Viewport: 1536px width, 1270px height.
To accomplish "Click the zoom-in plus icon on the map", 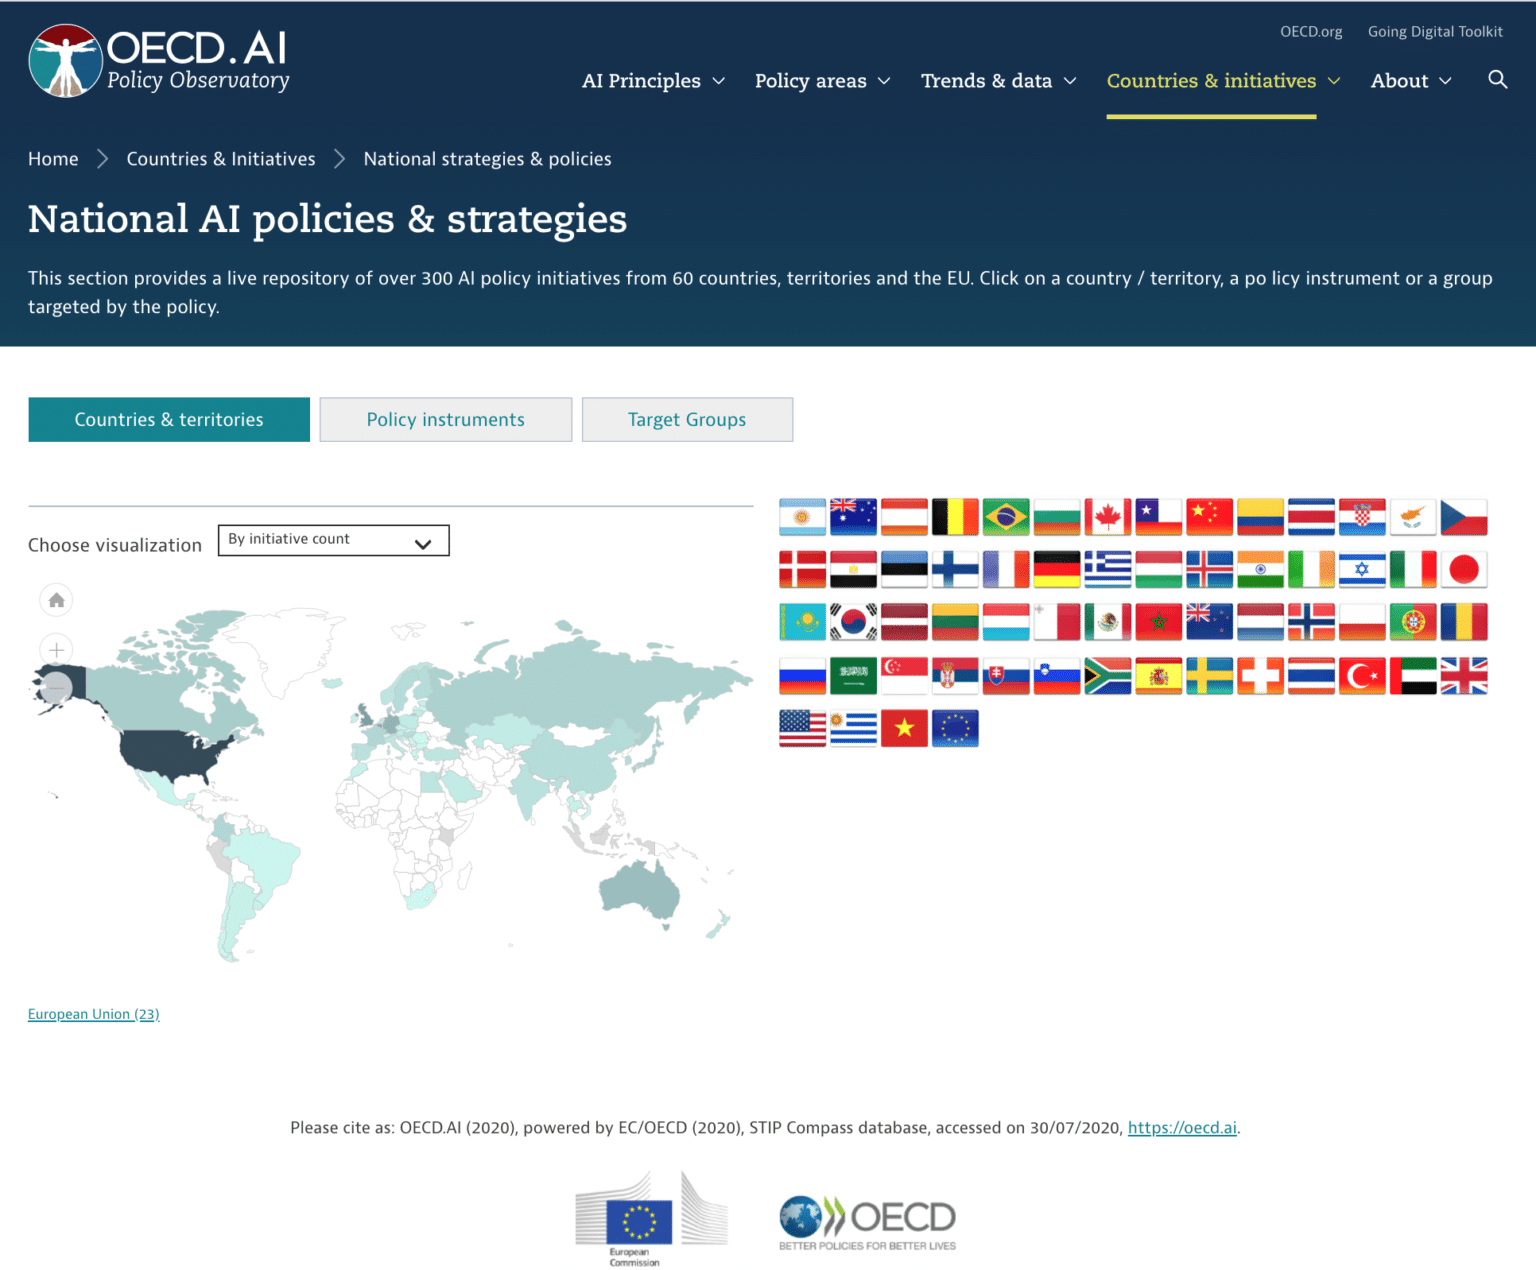I will pyautogui.click(x=56, y=650).
